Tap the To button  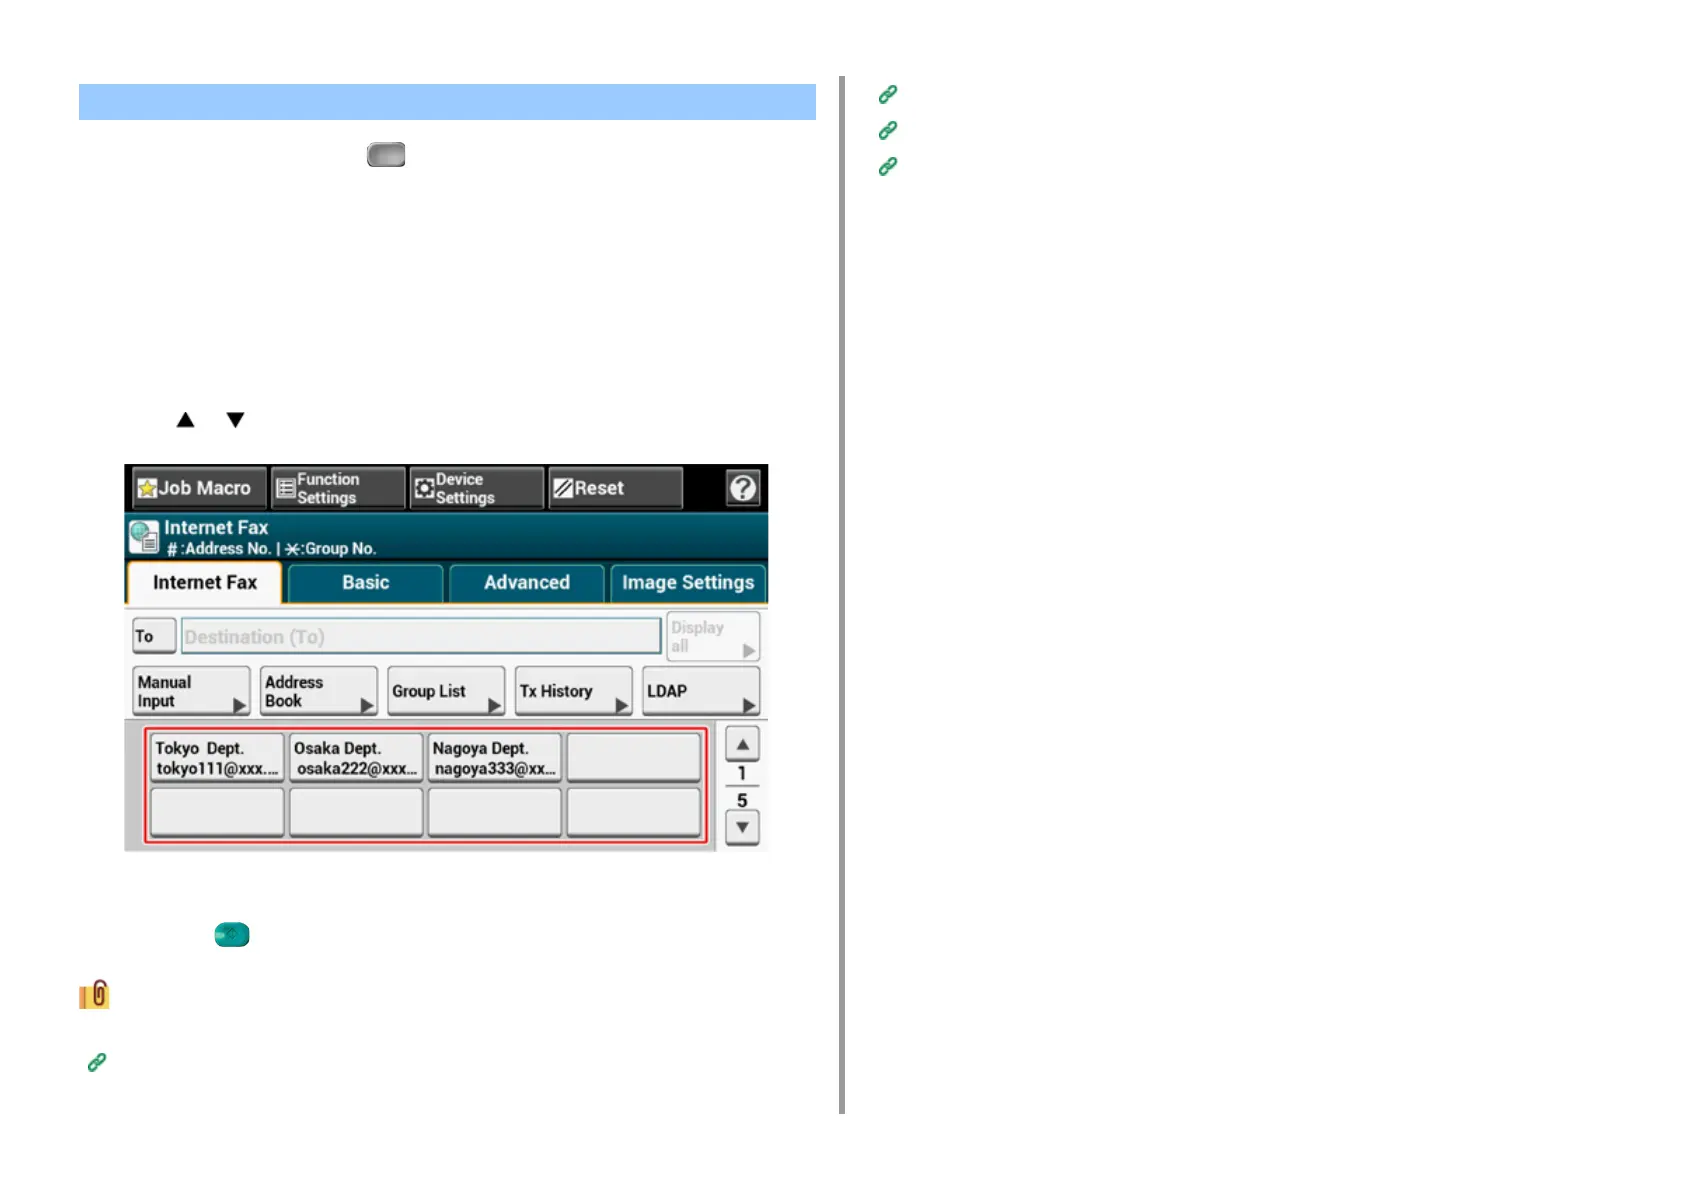[x=154, y=636]
